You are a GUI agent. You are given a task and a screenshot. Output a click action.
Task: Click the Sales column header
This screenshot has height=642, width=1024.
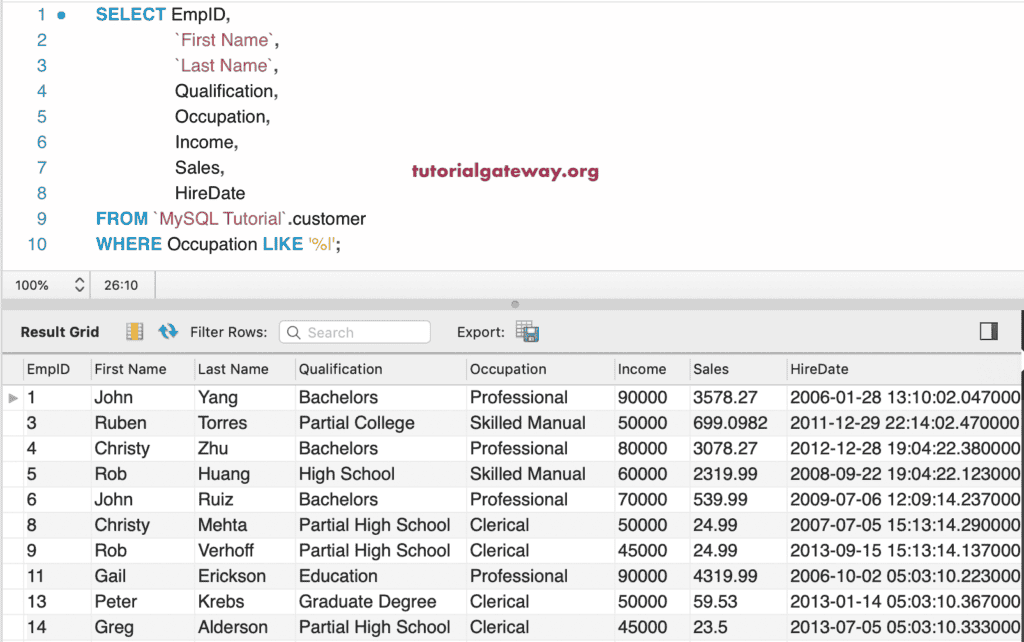pyautogui.click(x=711, y=369)
